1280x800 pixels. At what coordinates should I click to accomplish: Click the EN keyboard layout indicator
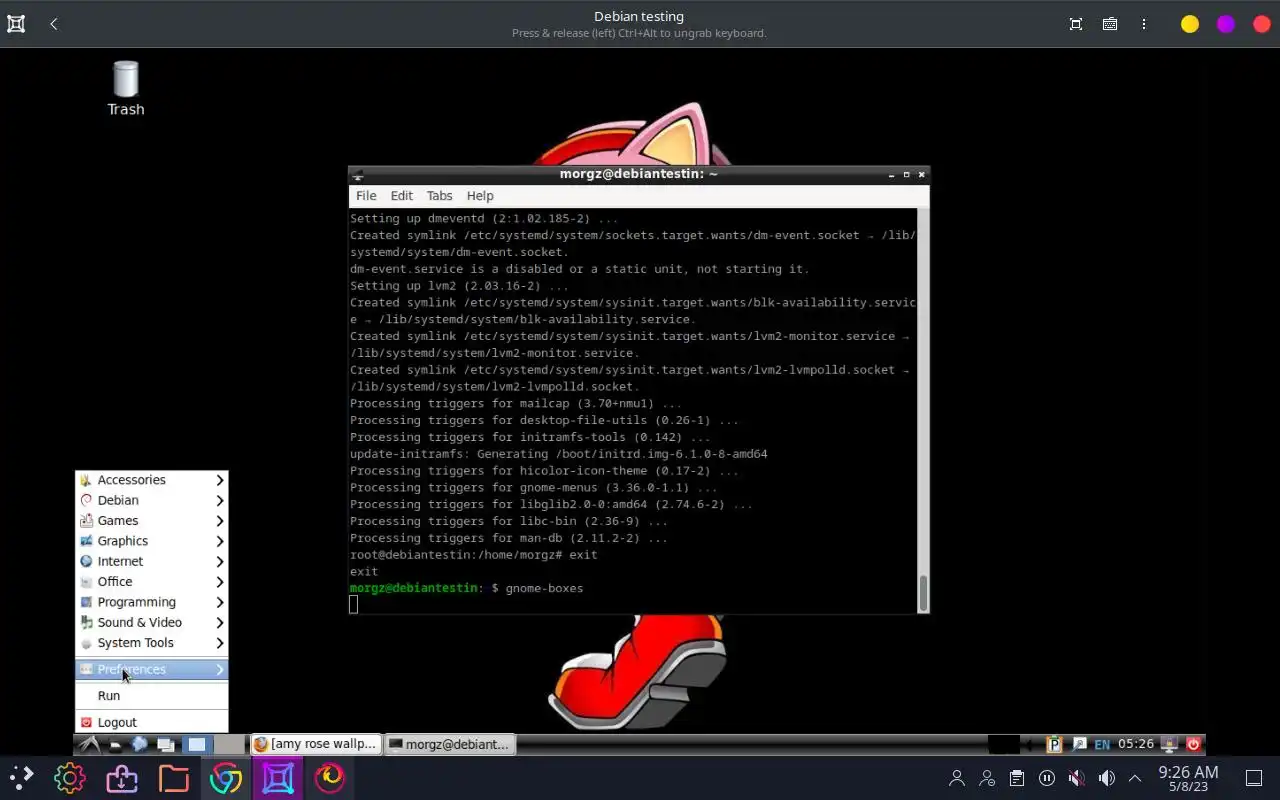click(1102, 745)
